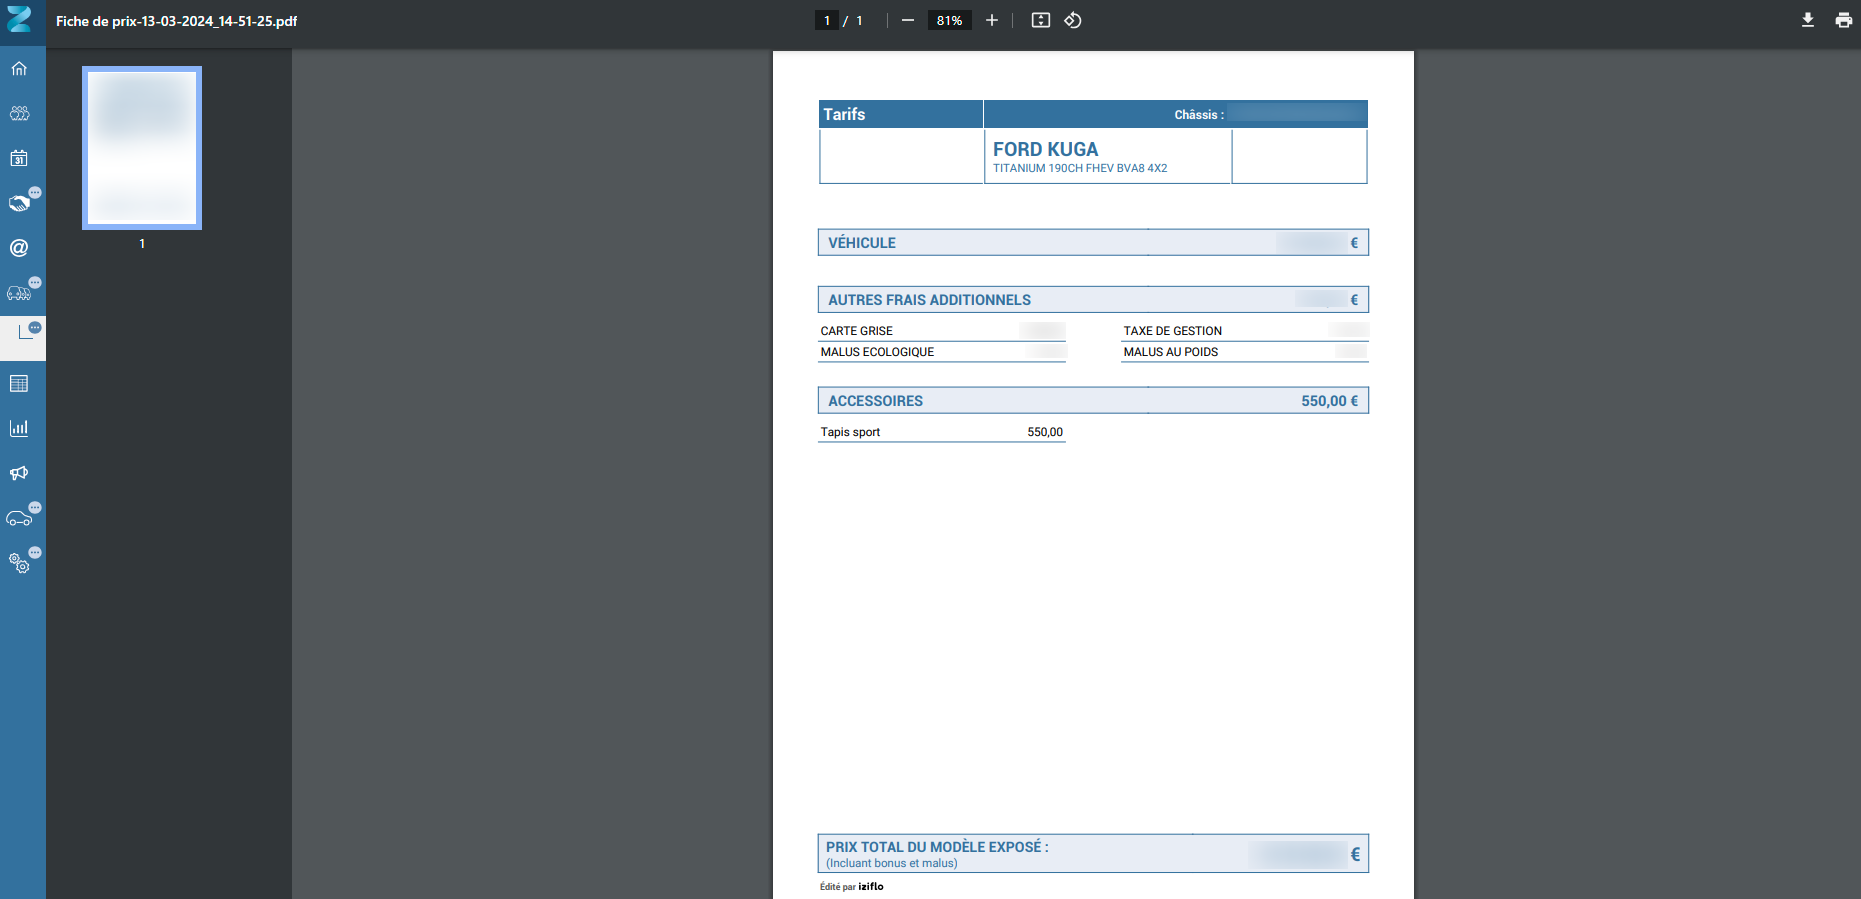The height and width of the screenshot is (899, 1861).
Task: Click the Incluant bonus et malus note
Action: point(892,863)
